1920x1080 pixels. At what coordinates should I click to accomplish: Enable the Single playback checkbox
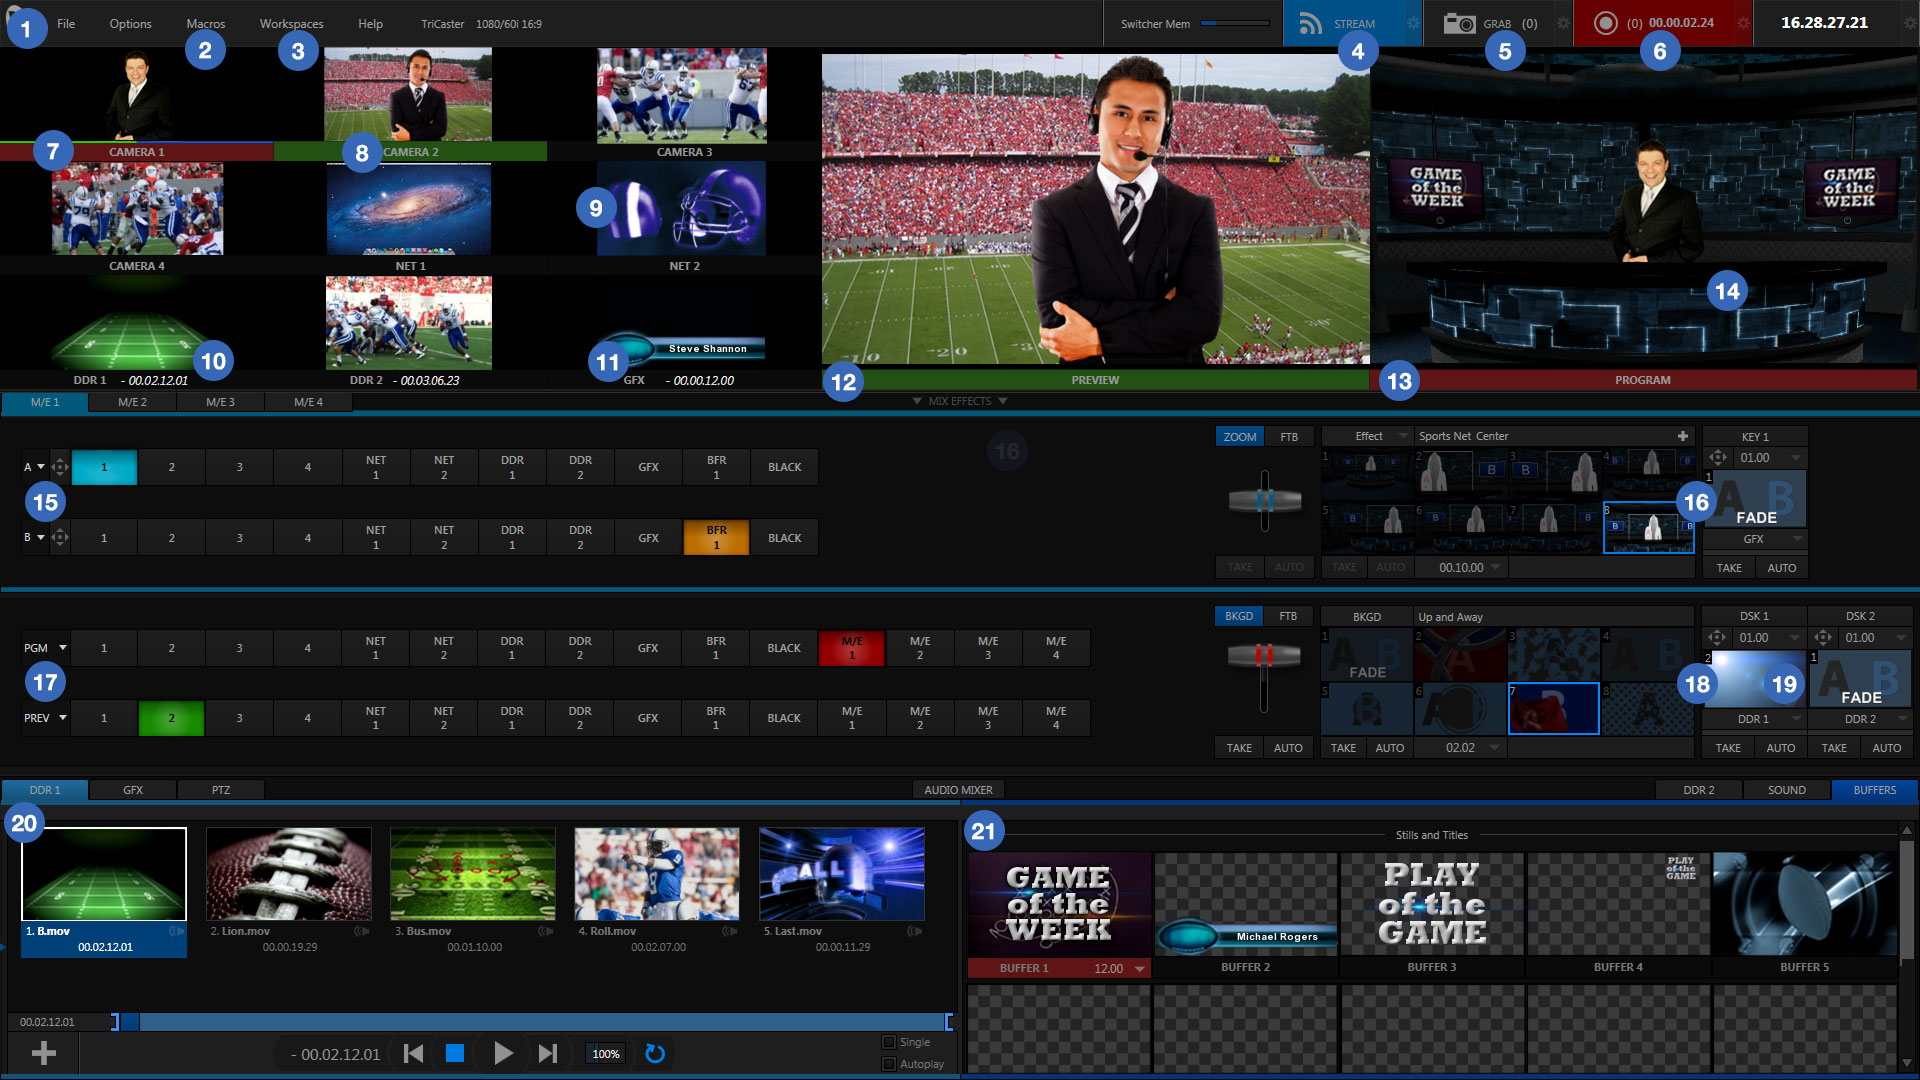pyautogui.click(x=888, y=1042)
